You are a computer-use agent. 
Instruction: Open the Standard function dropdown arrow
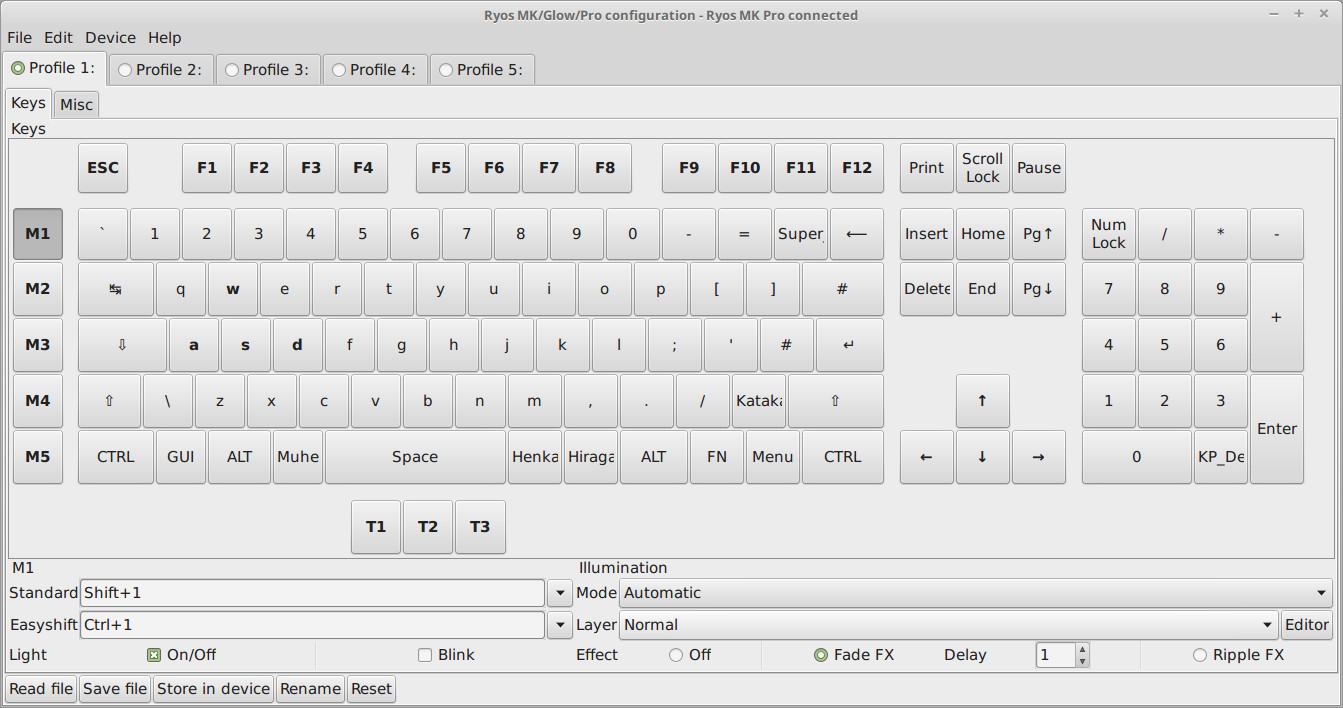pyautogui.click(x=560, y=593)
